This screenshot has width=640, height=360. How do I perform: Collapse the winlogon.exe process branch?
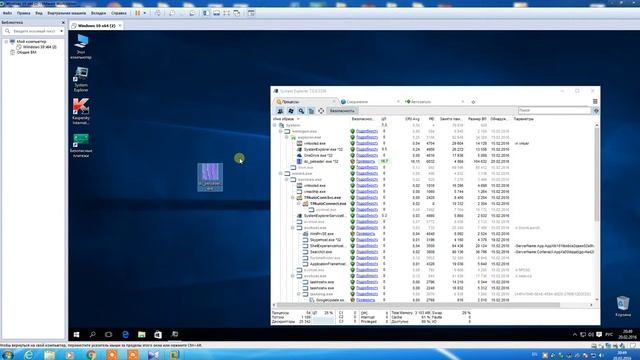coord(281,131)
